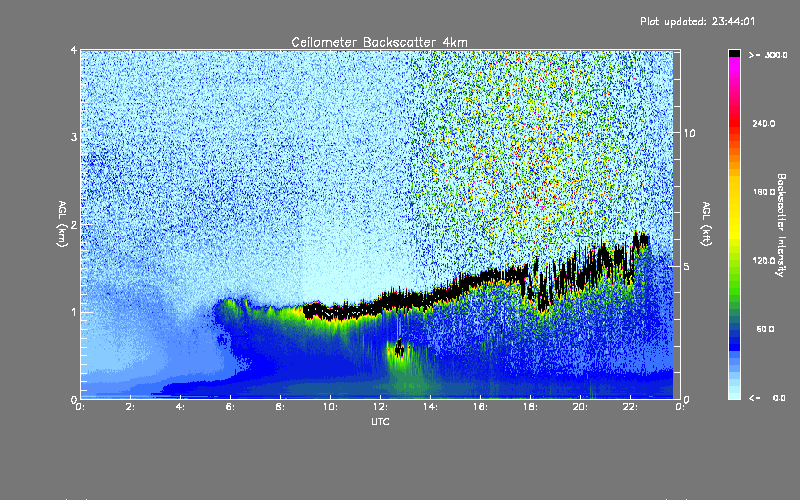
Task: Click the "2" km tick label on left axis
Action: [74, 224]
